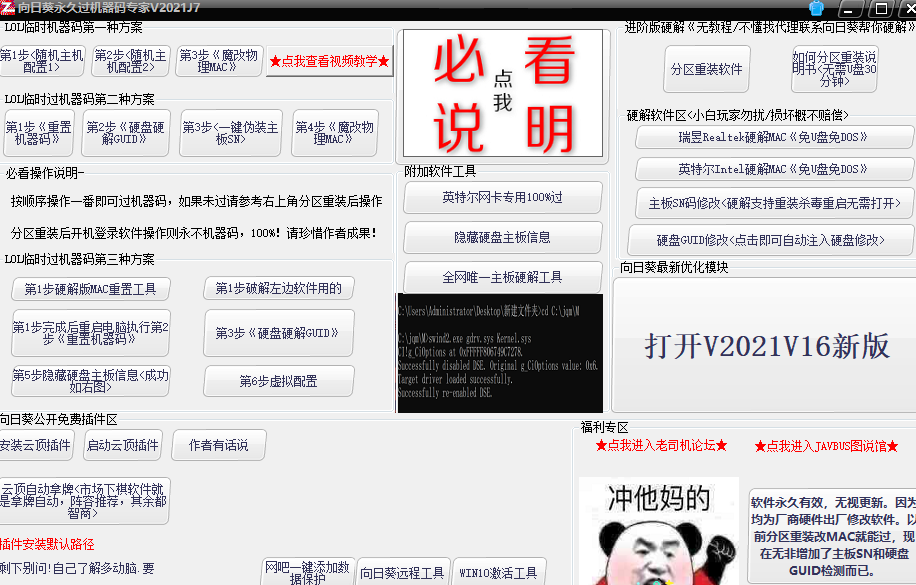
Task: Click the black console output image
Action: tap(500, 353)
